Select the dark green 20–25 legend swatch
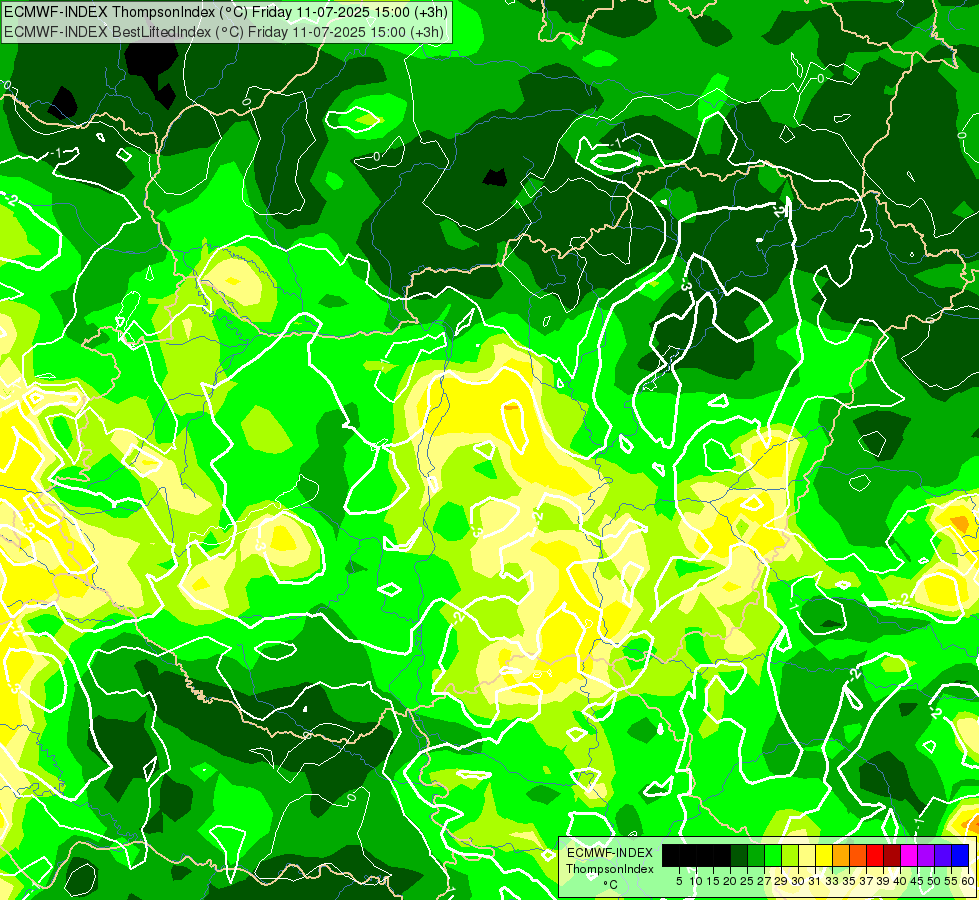The image size is (979, 900). pyautogui.click(x=739, y=856)
